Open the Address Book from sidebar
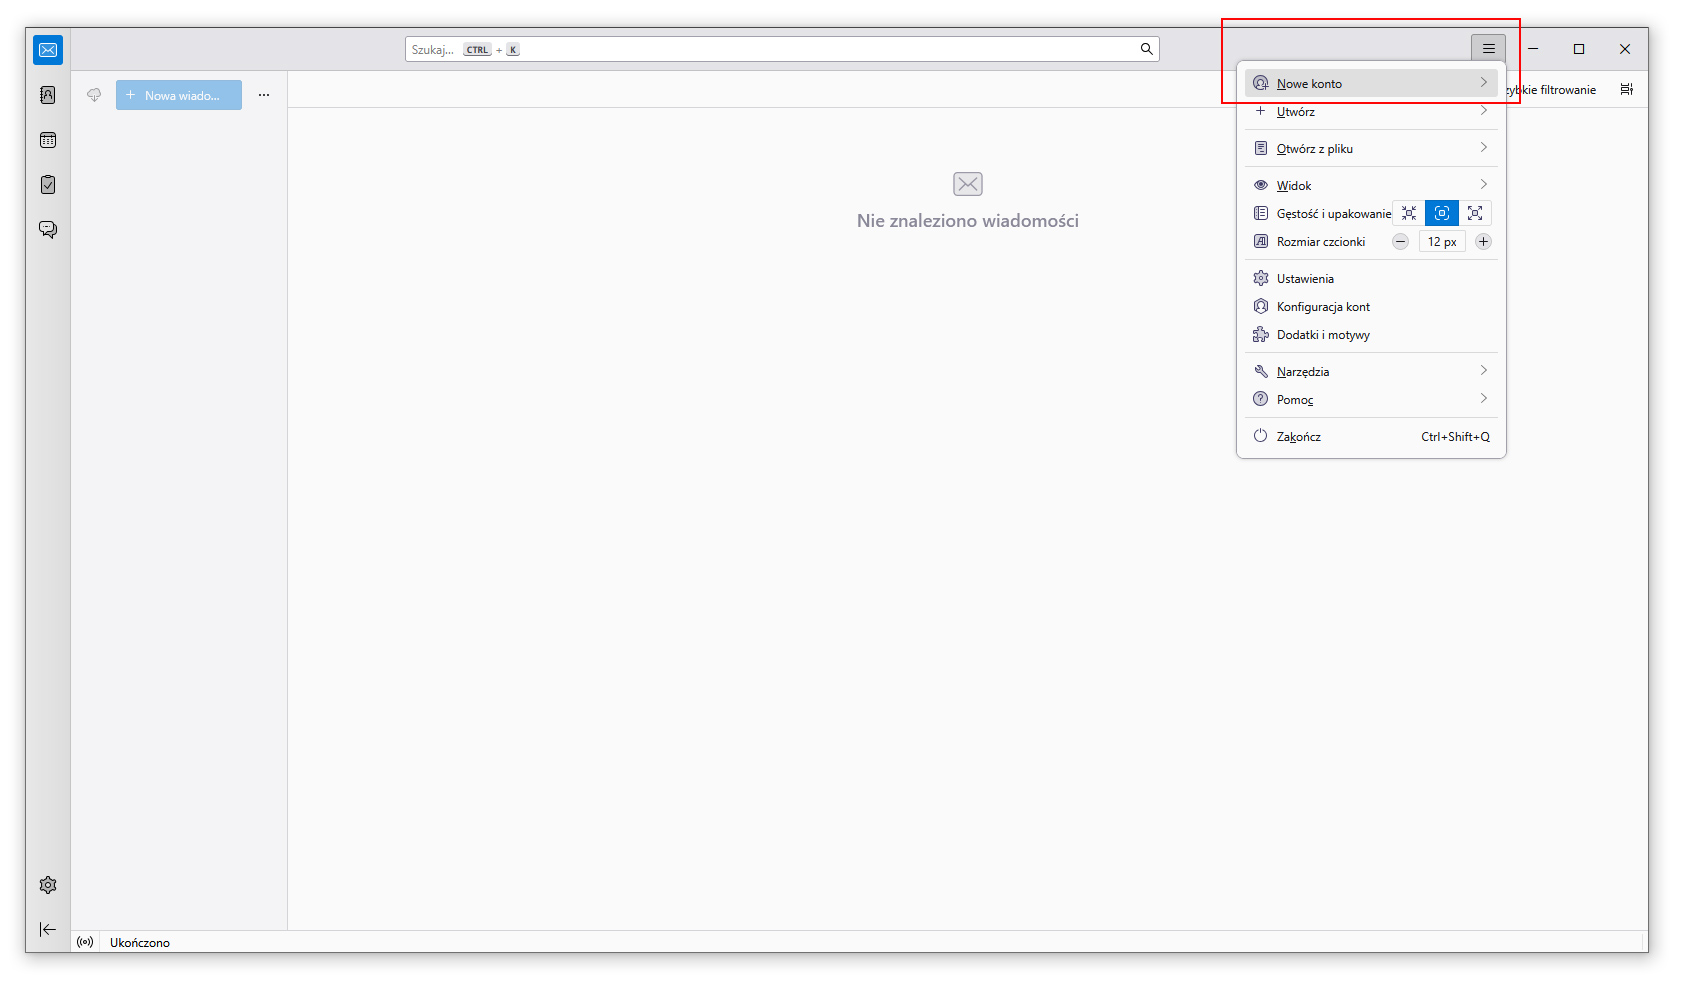1685x995 pixels. click(x=48, y=95)
